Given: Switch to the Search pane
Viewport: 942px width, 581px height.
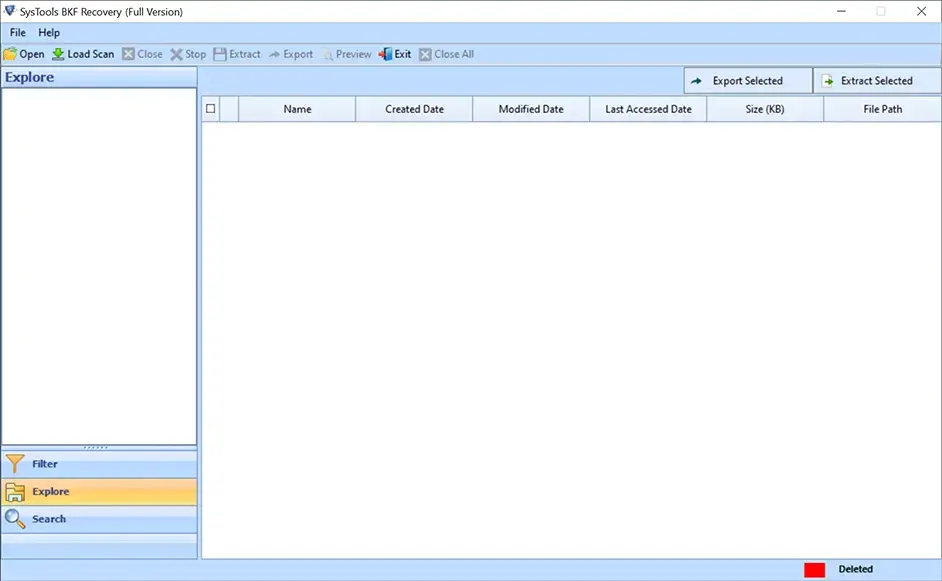Looking at the screenshot, I should (99, 519).
